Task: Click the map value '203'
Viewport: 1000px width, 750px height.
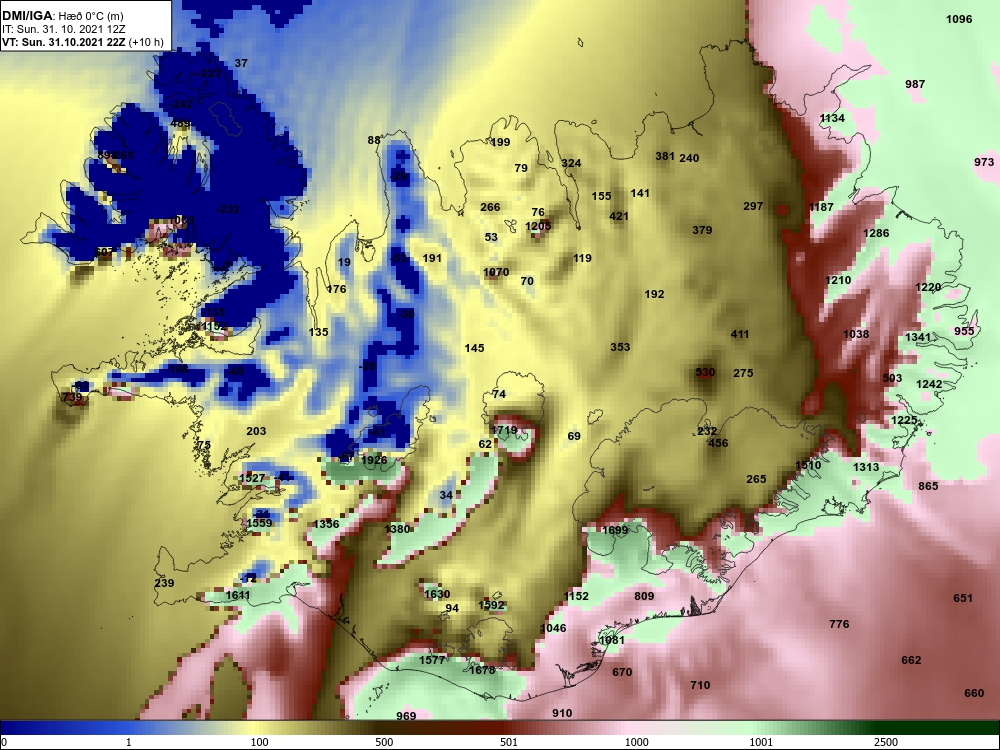Action: pyautogui.click(x=256, y=431)
